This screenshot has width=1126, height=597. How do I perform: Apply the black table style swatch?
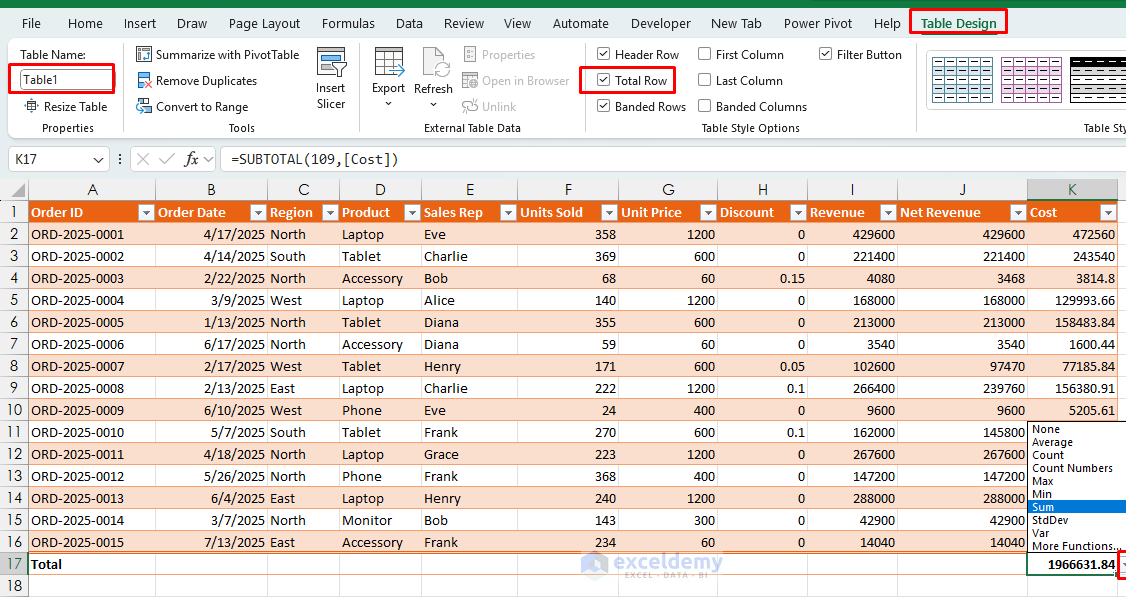click(1098, 80)
